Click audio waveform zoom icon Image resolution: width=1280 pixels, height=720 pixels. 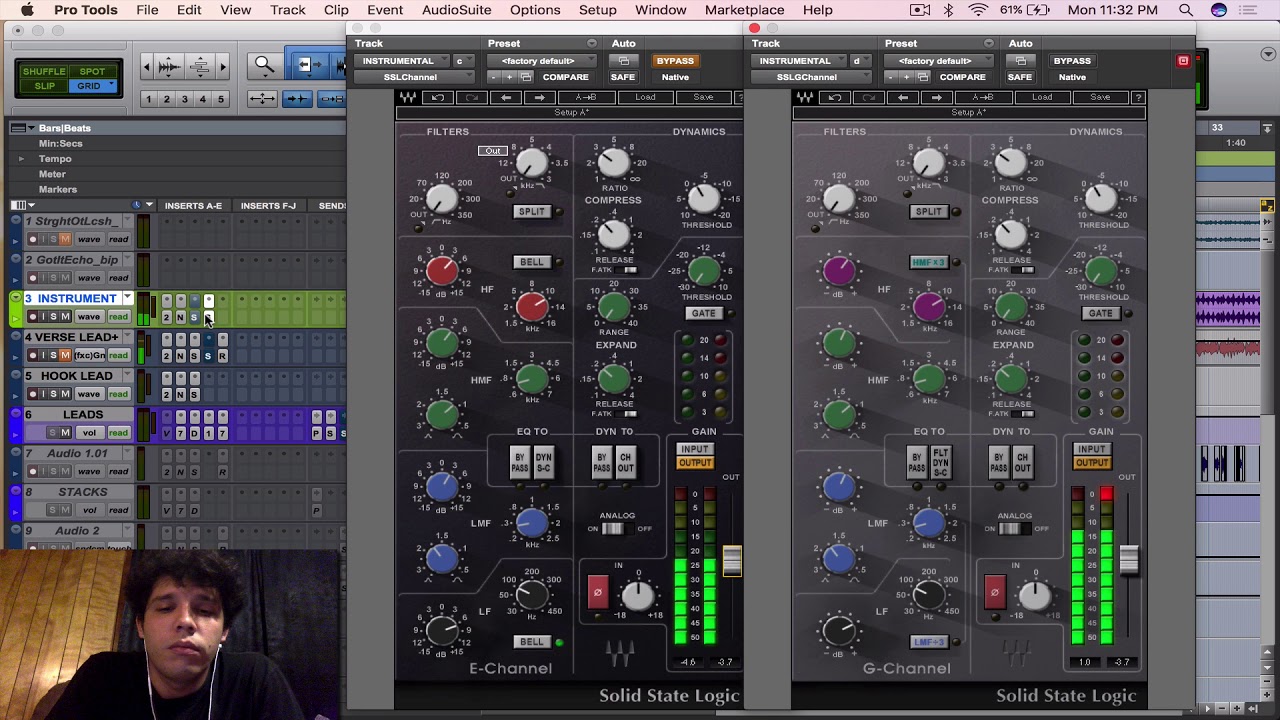(169, 68)
